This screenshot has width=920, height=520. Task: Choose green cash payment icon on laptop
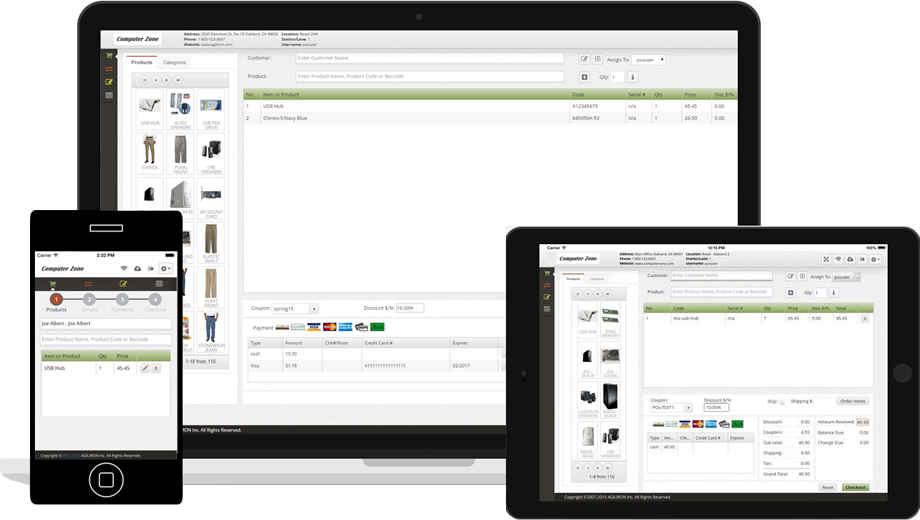(377, 327)
